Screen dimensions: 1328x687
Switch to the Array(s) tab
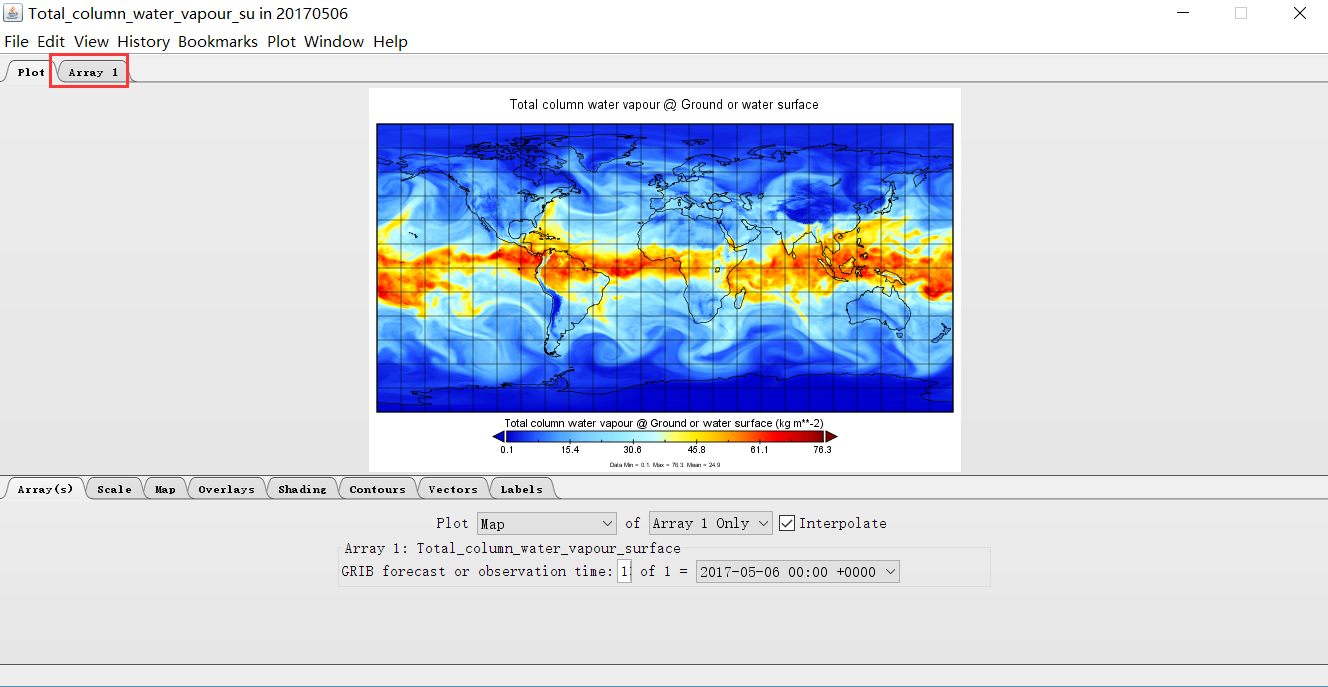click(x=44, y=488)
